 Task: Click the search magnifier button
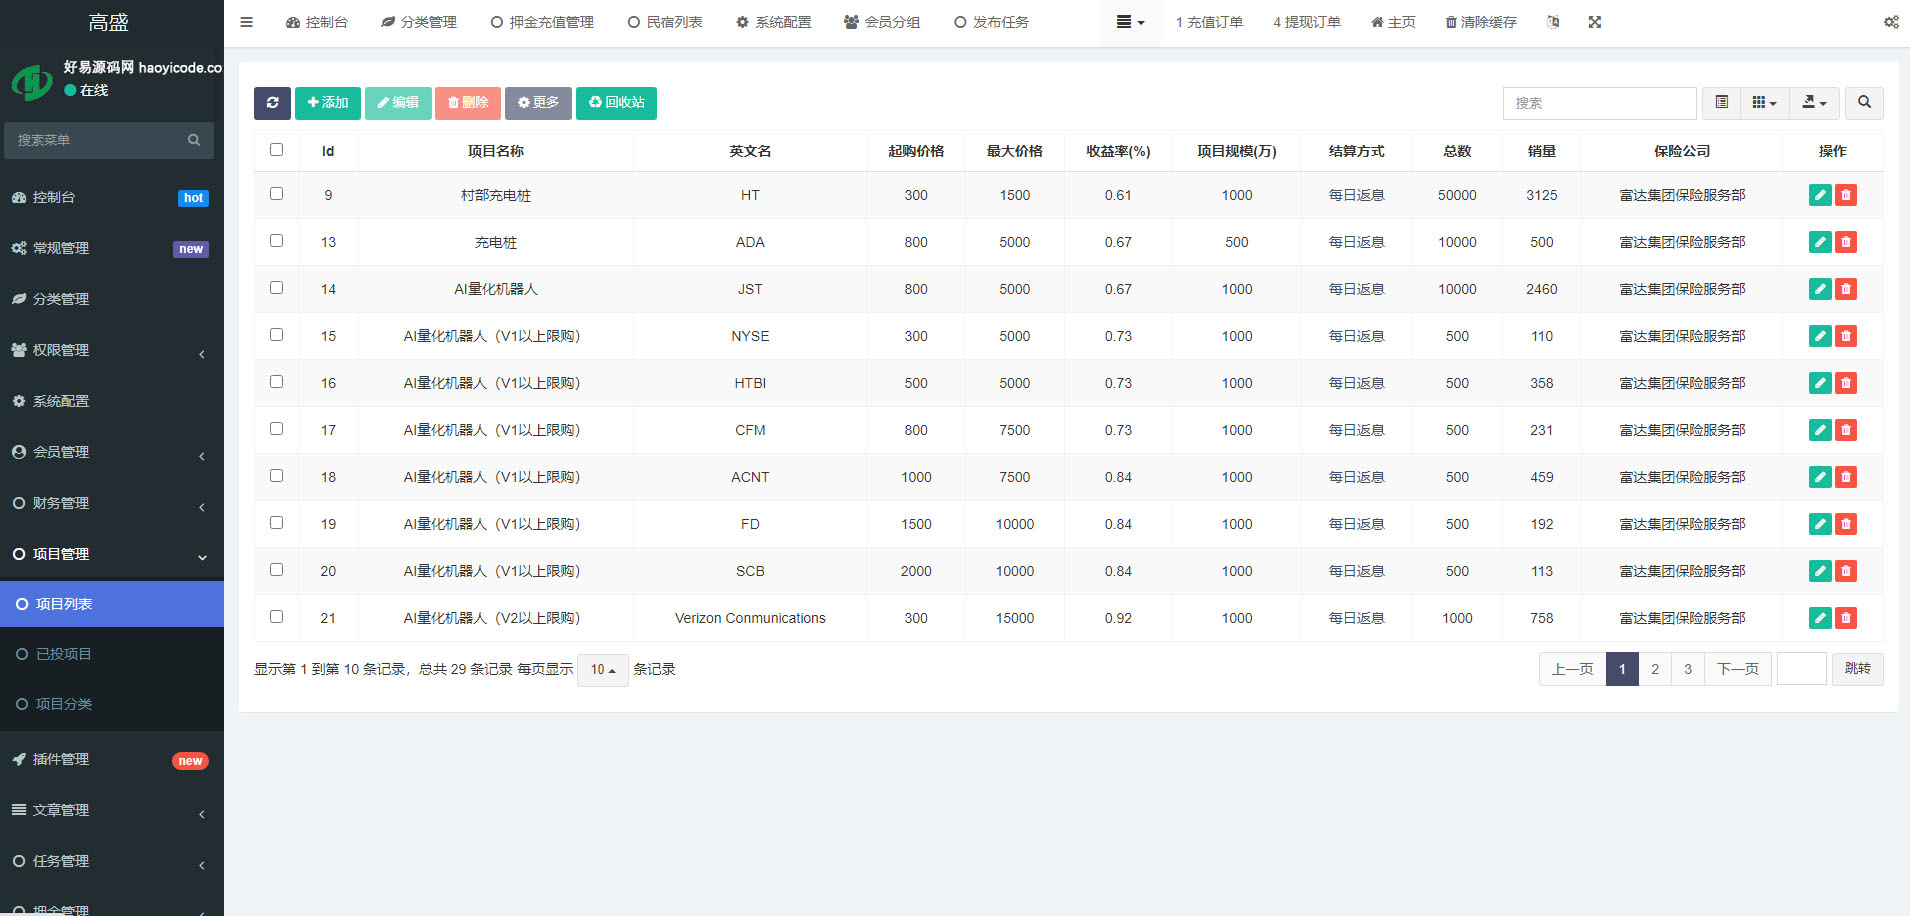(x=1864, y=103)
